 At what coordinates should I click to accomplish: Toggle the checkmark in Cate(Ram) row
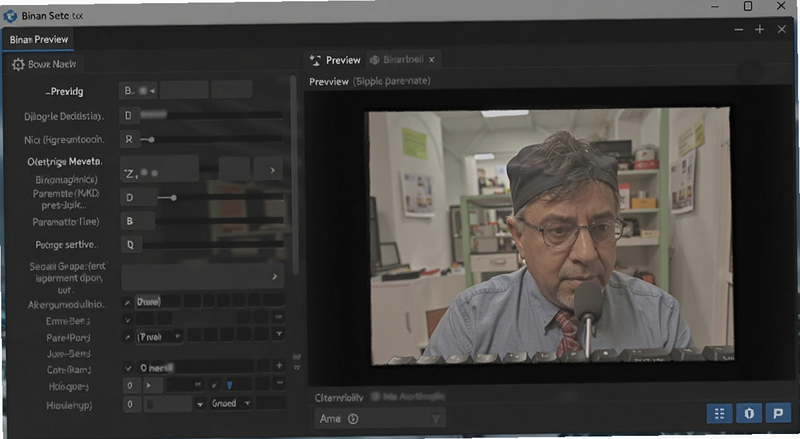tap(128, 368)
